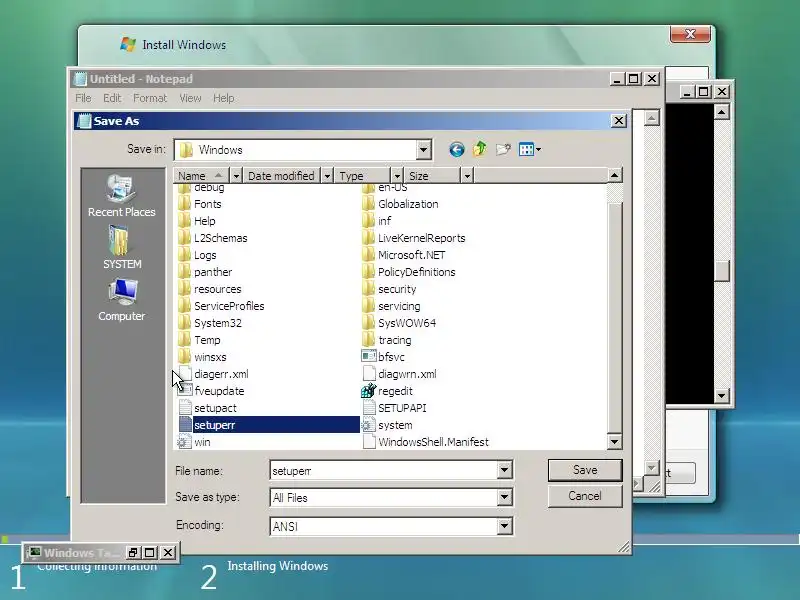
Task: Select the diagwrn.xml file
Action: [399, 374]
